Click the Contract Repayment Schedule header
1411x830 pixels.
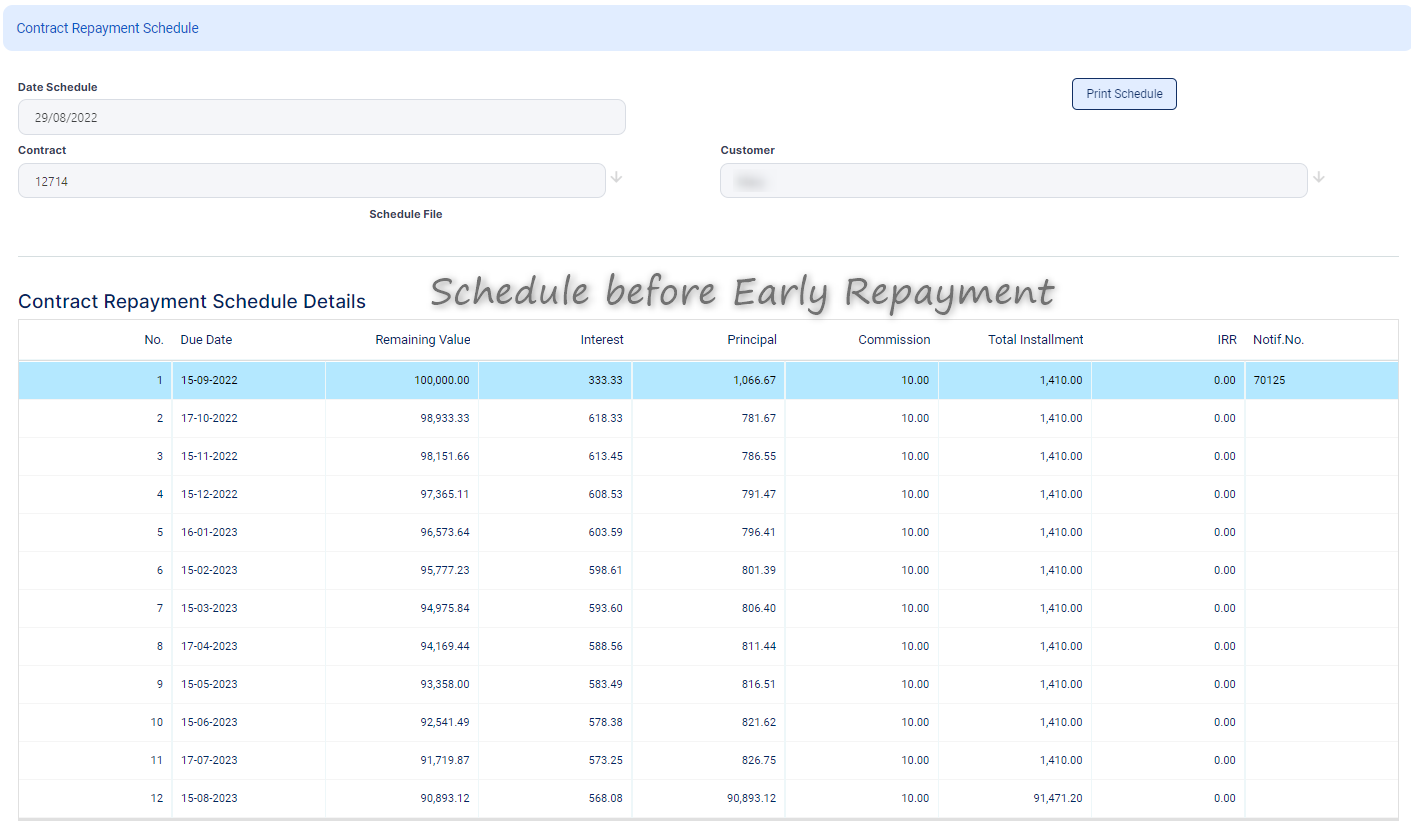[108, 28]
